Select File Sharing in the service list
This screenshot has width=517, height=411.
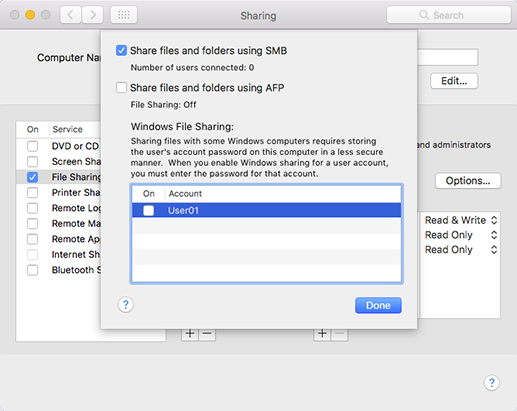tap(59, 177)
